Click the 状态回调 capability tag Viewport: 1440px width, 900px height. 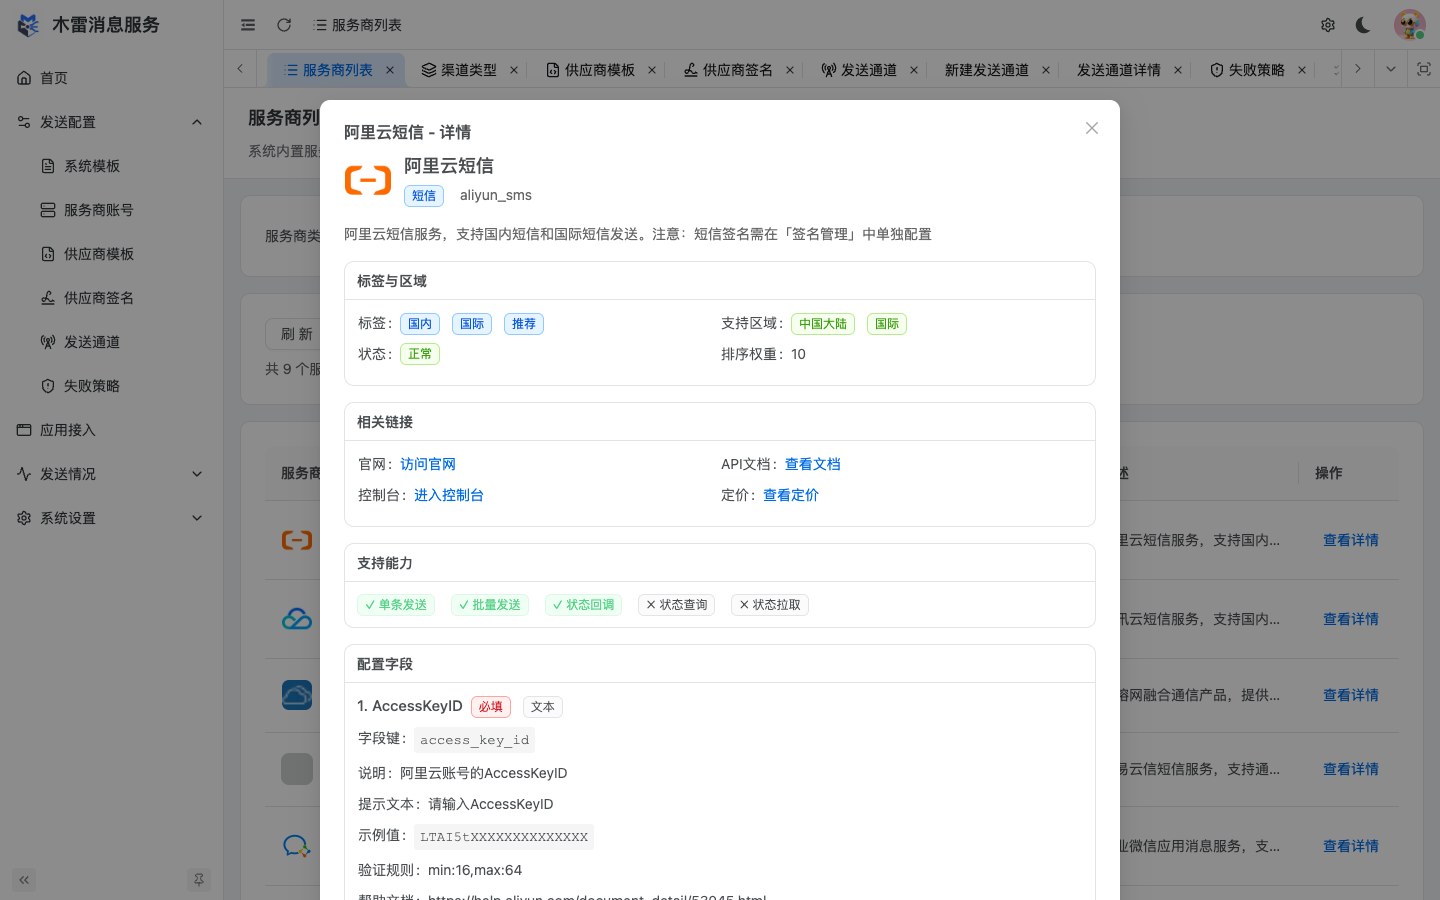pos(584,605)
